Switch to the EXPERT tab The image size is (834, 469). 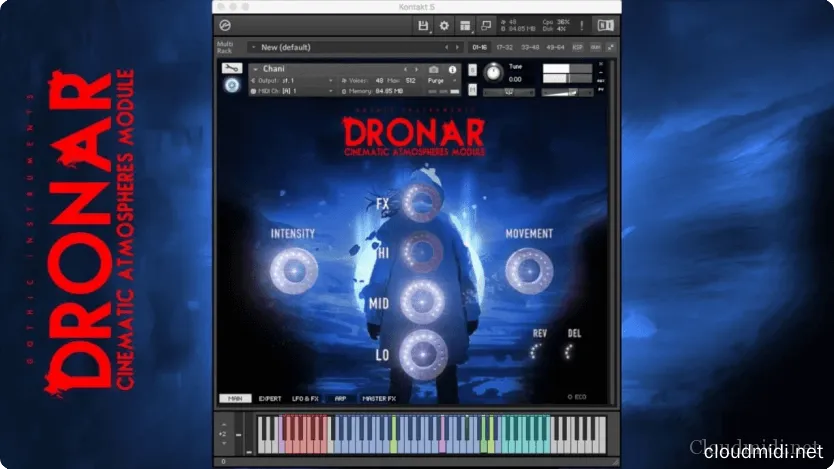(270, 398)
